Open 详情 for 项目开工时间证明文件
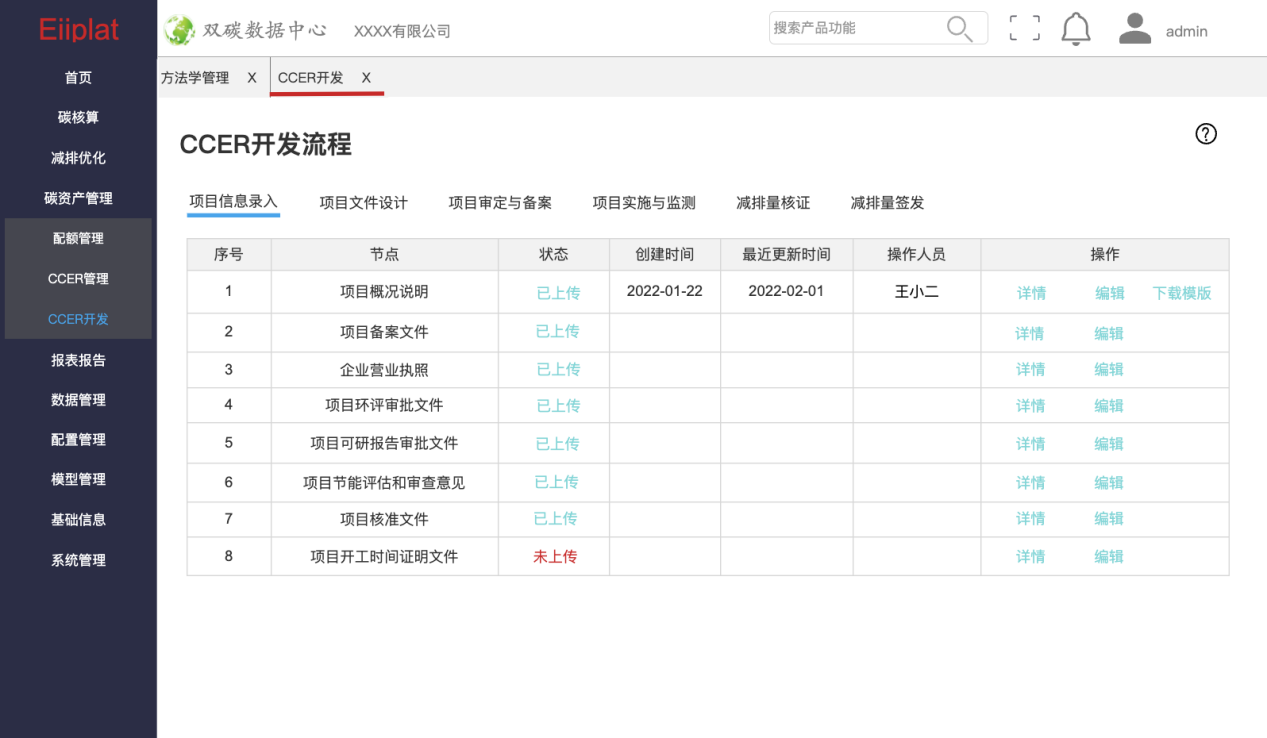 click(1030, 557)
